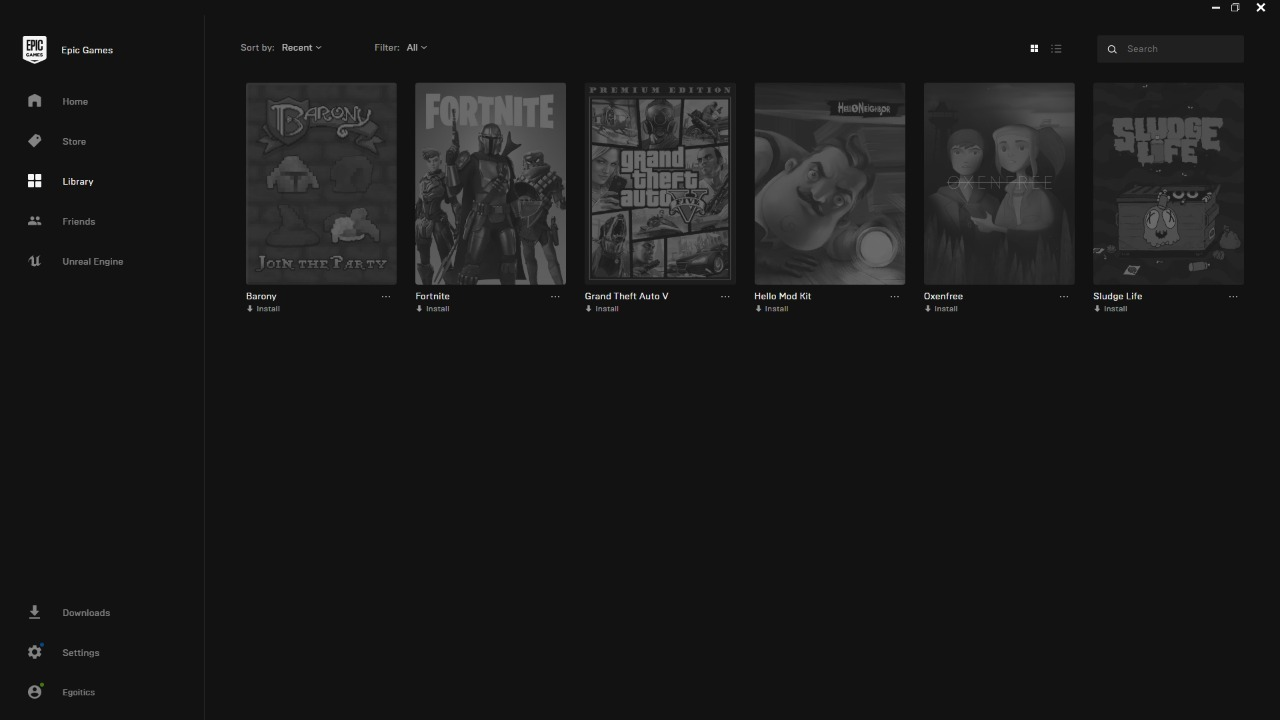Image resolution: width=1280 pixels, height=720 pixels.
Task: Click the Fortnite cover art
Action: pyautogui.click(x=490, y=184)
